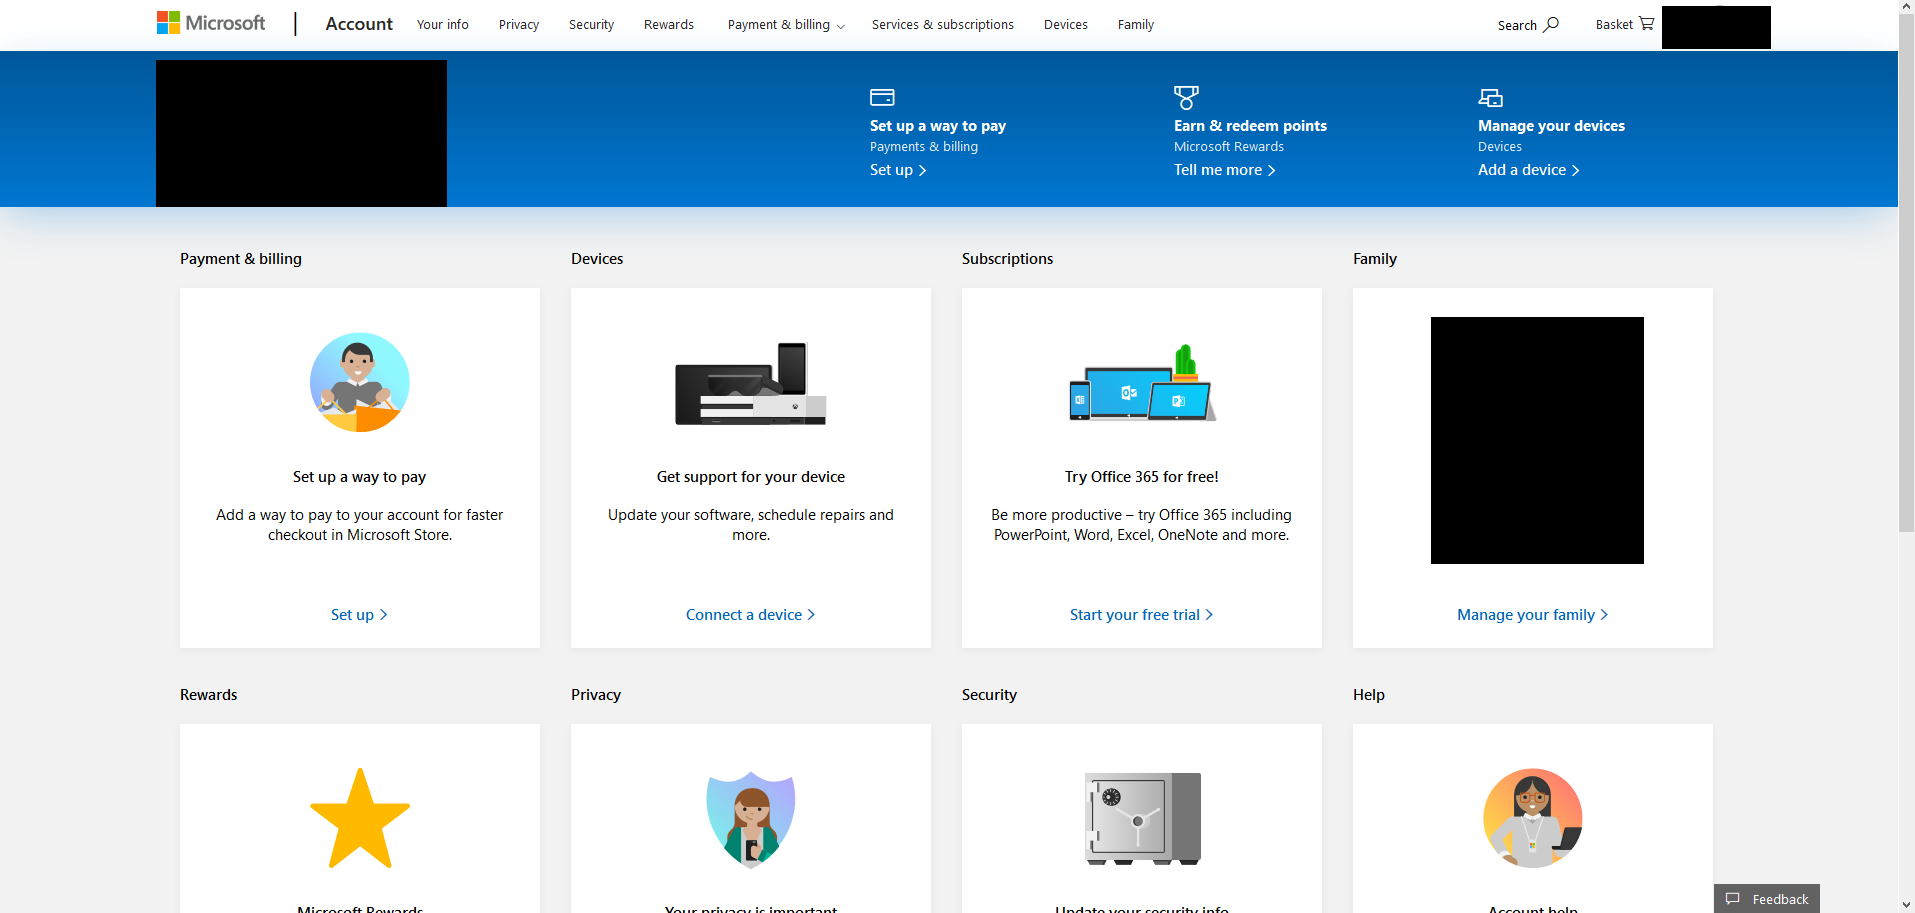Open the Search magnifier icon
Screen dimensions: 1915x913
coord(1551,24)
